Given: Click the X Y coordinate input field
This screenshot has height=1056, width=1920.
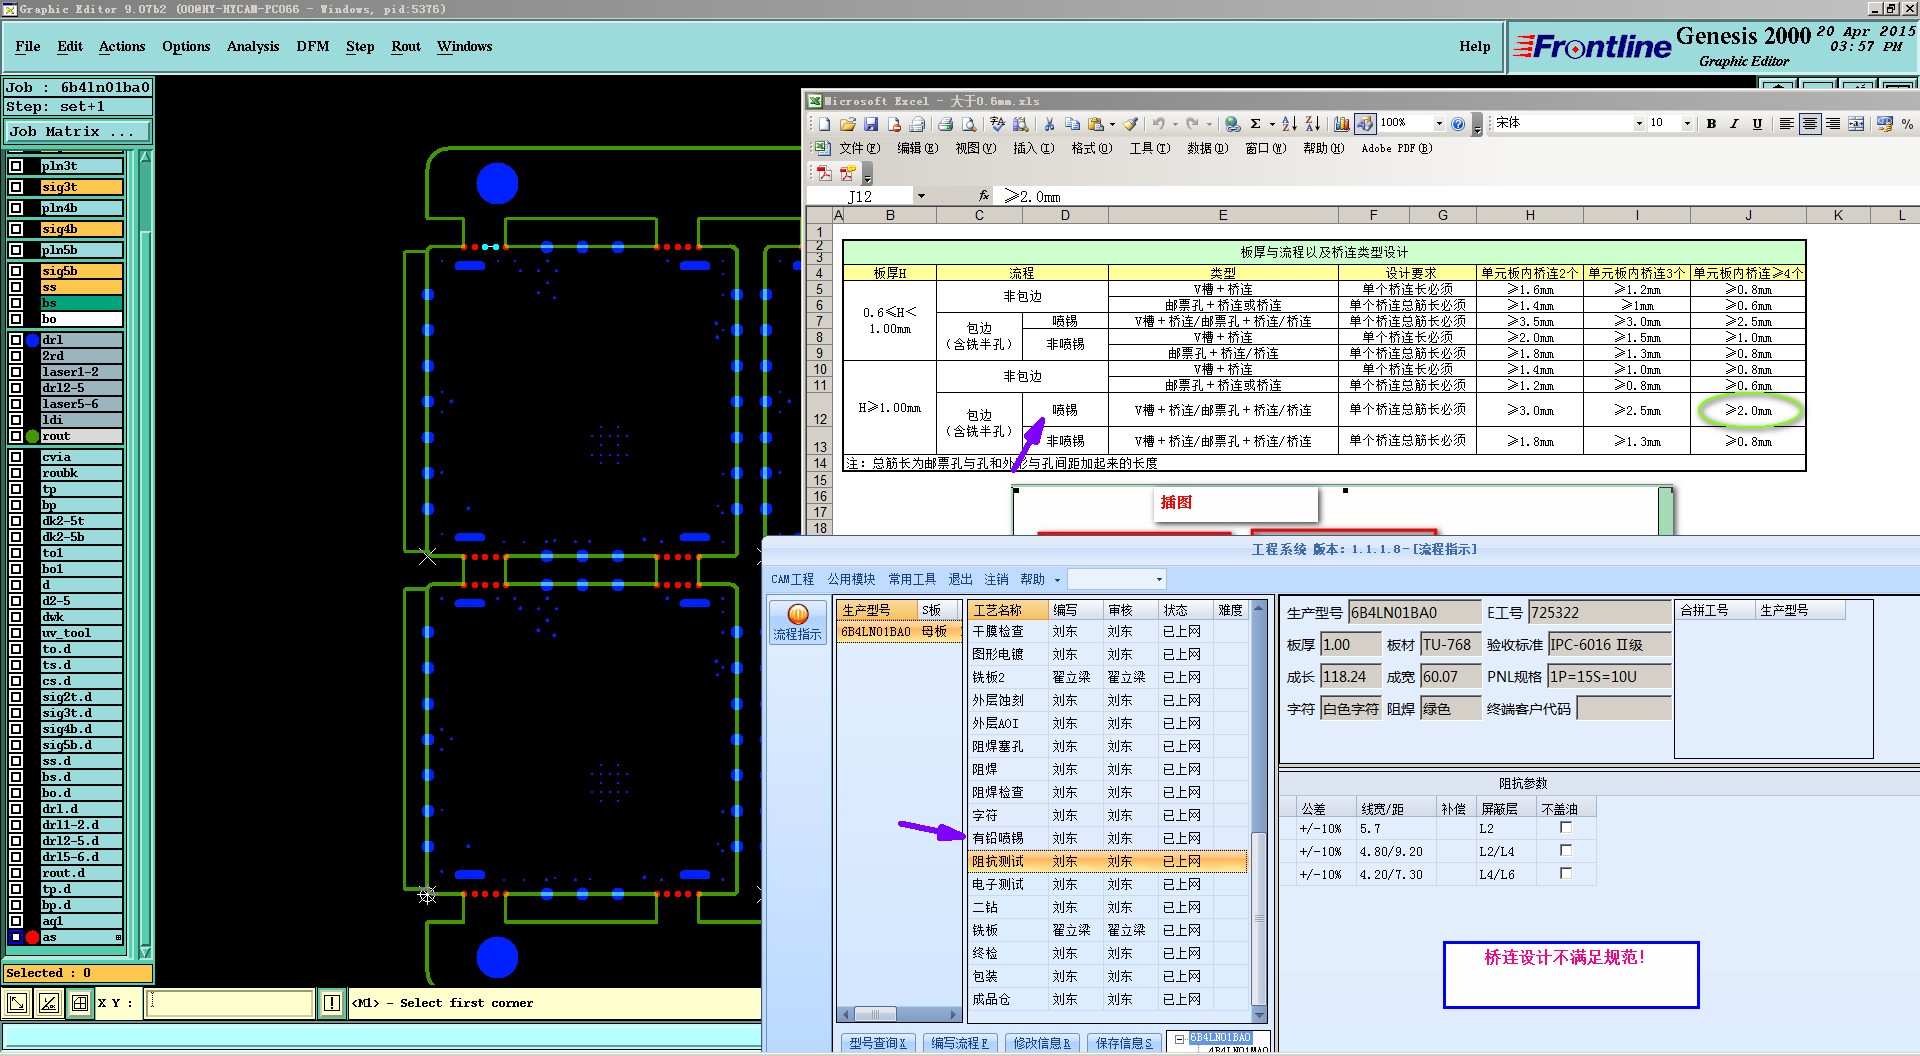Looking at the screenshot, I should (x=230, y=1003).
